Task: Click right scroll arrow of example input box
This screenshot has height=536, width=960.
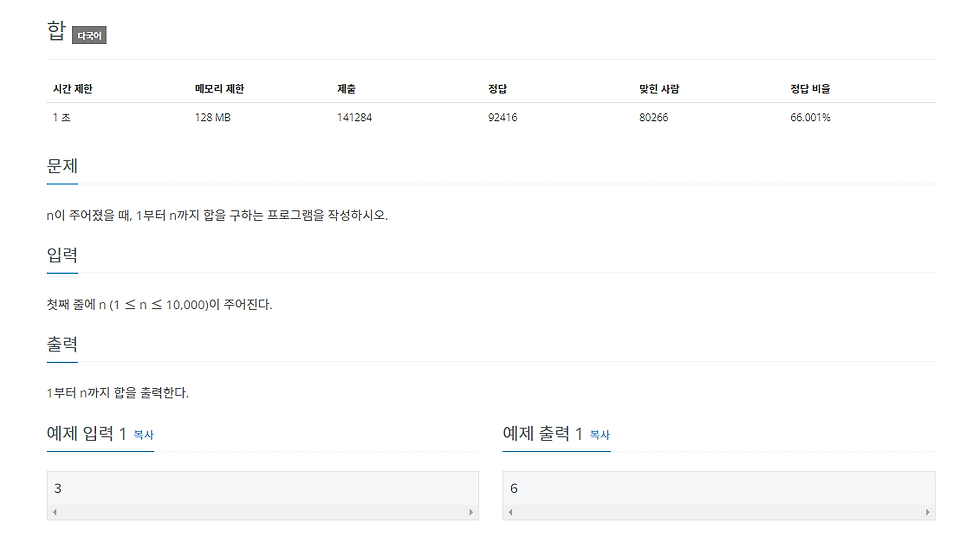Action: tap(471, 512)
